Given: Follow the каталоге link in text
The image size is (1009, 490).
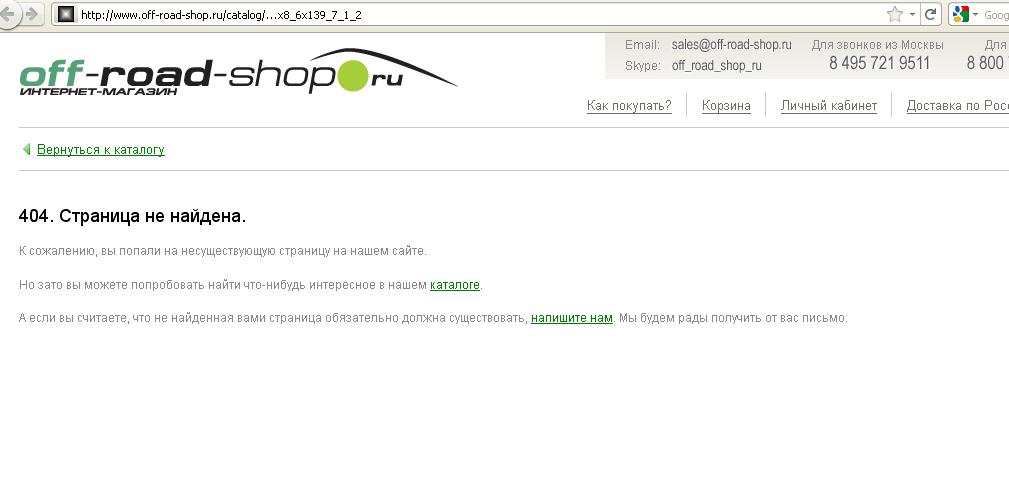Looking at the screenshot, I should click(455, 285).
